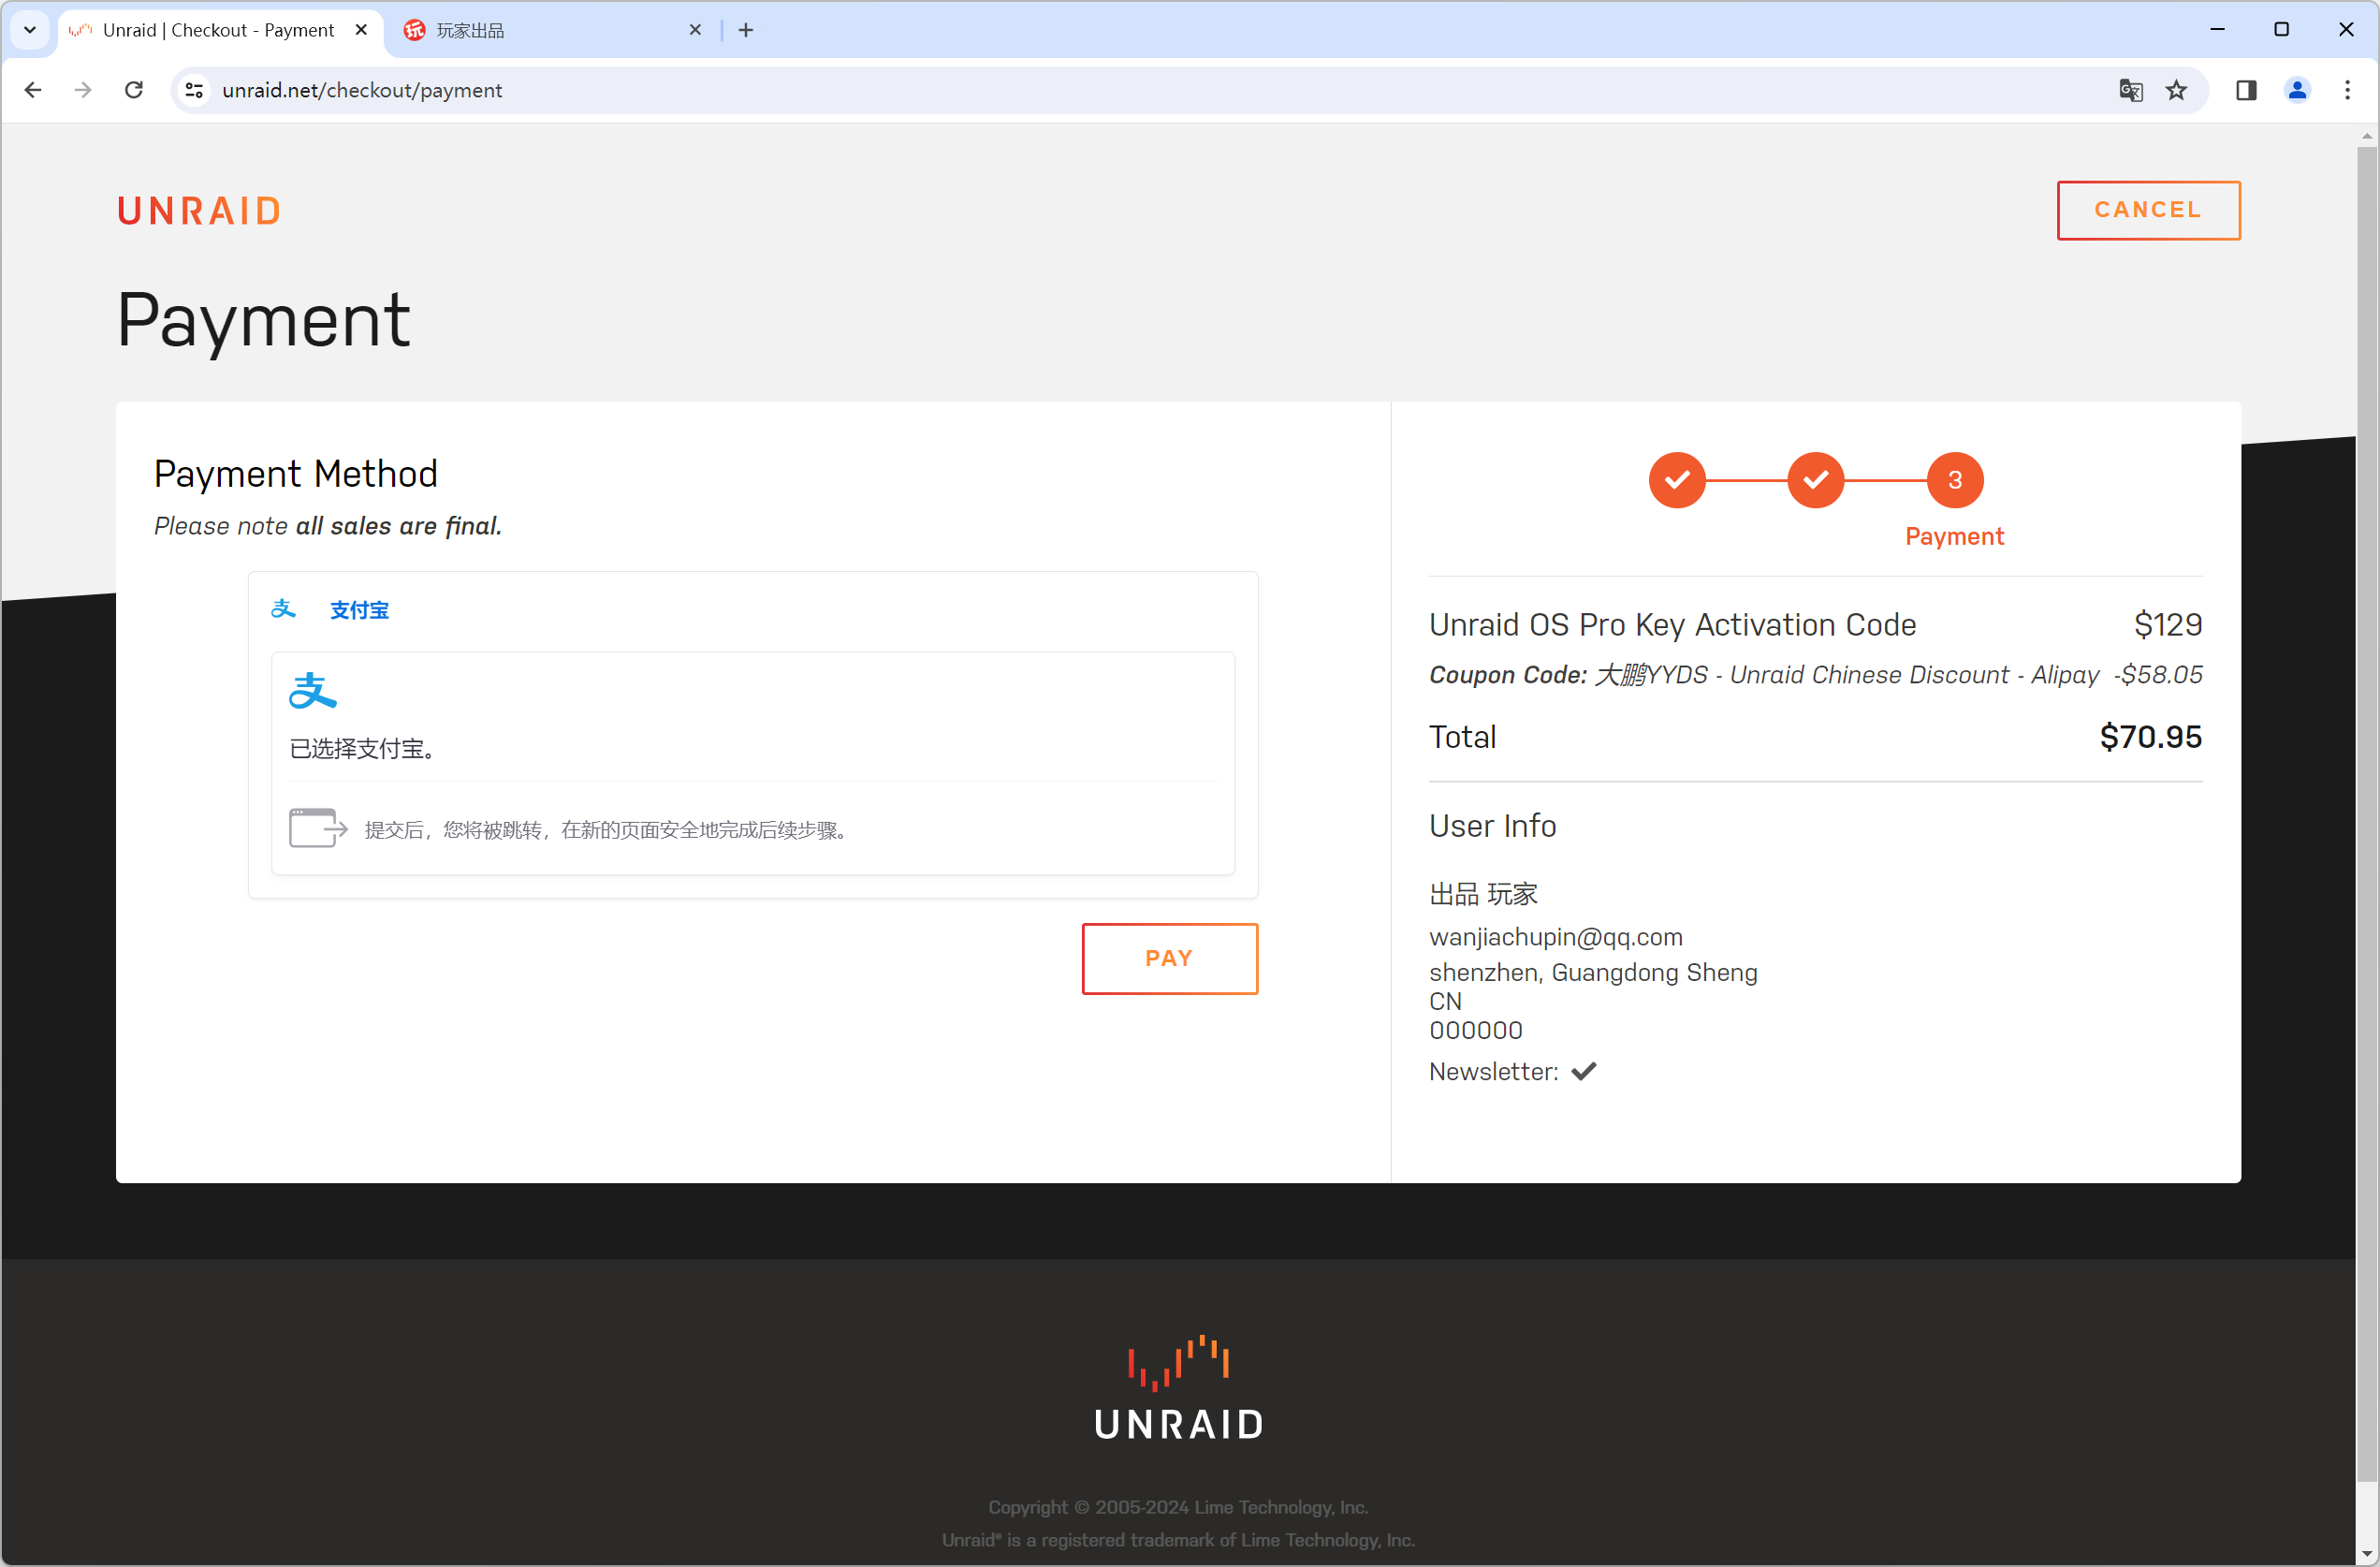Close the Unraid Checkout tab
2380x1567 pixels.
point(362,30)
